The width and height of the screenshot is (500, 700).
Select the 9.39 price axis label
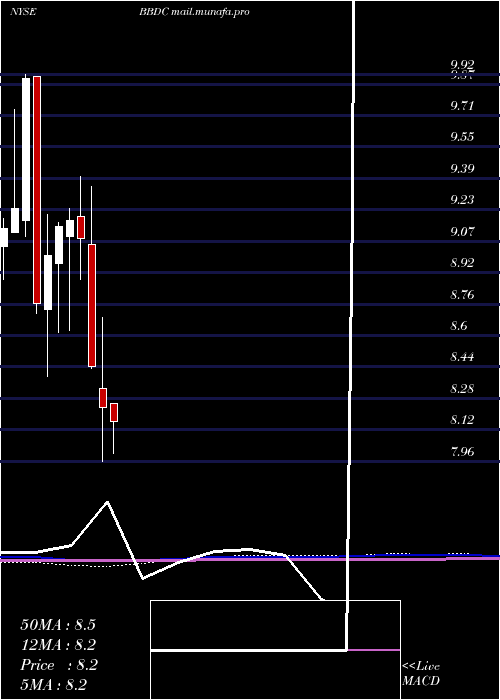[462, 168]
